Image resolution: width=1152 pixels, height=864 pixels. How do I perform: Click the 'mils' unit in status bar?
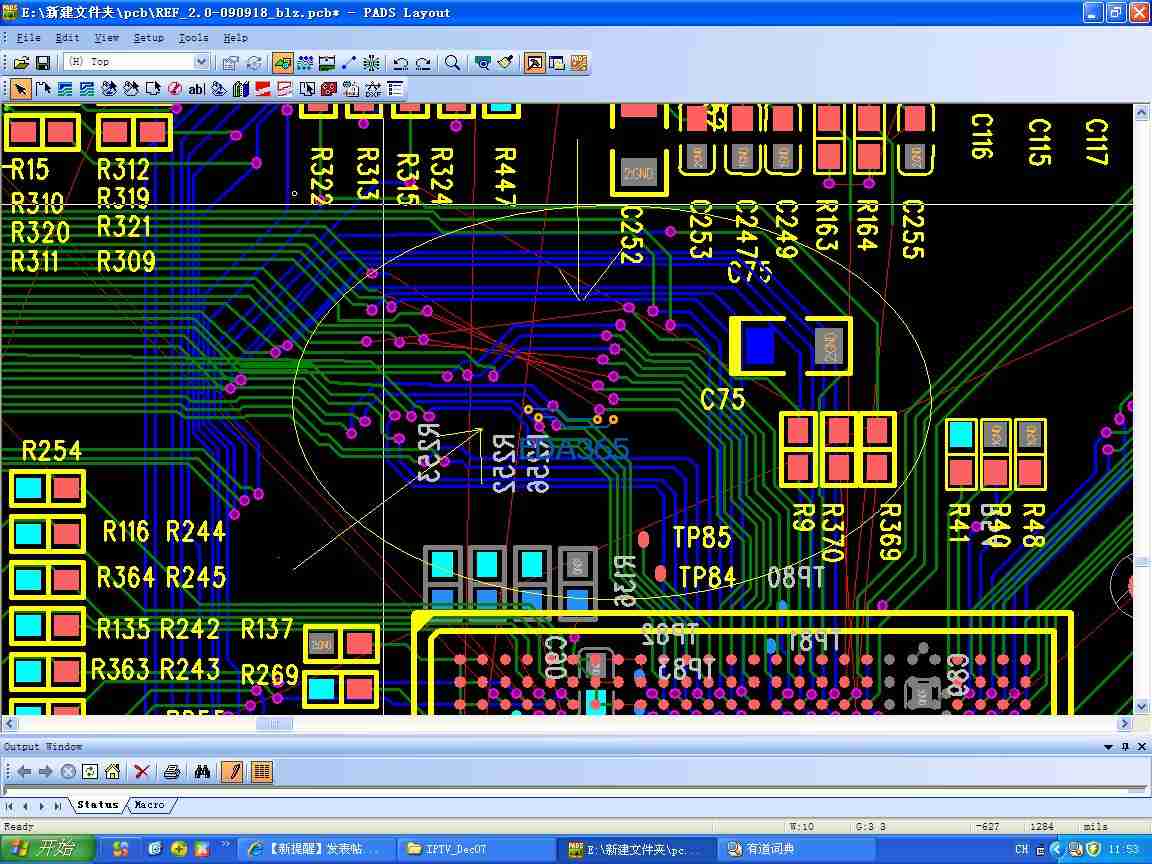click(1095, 827)
